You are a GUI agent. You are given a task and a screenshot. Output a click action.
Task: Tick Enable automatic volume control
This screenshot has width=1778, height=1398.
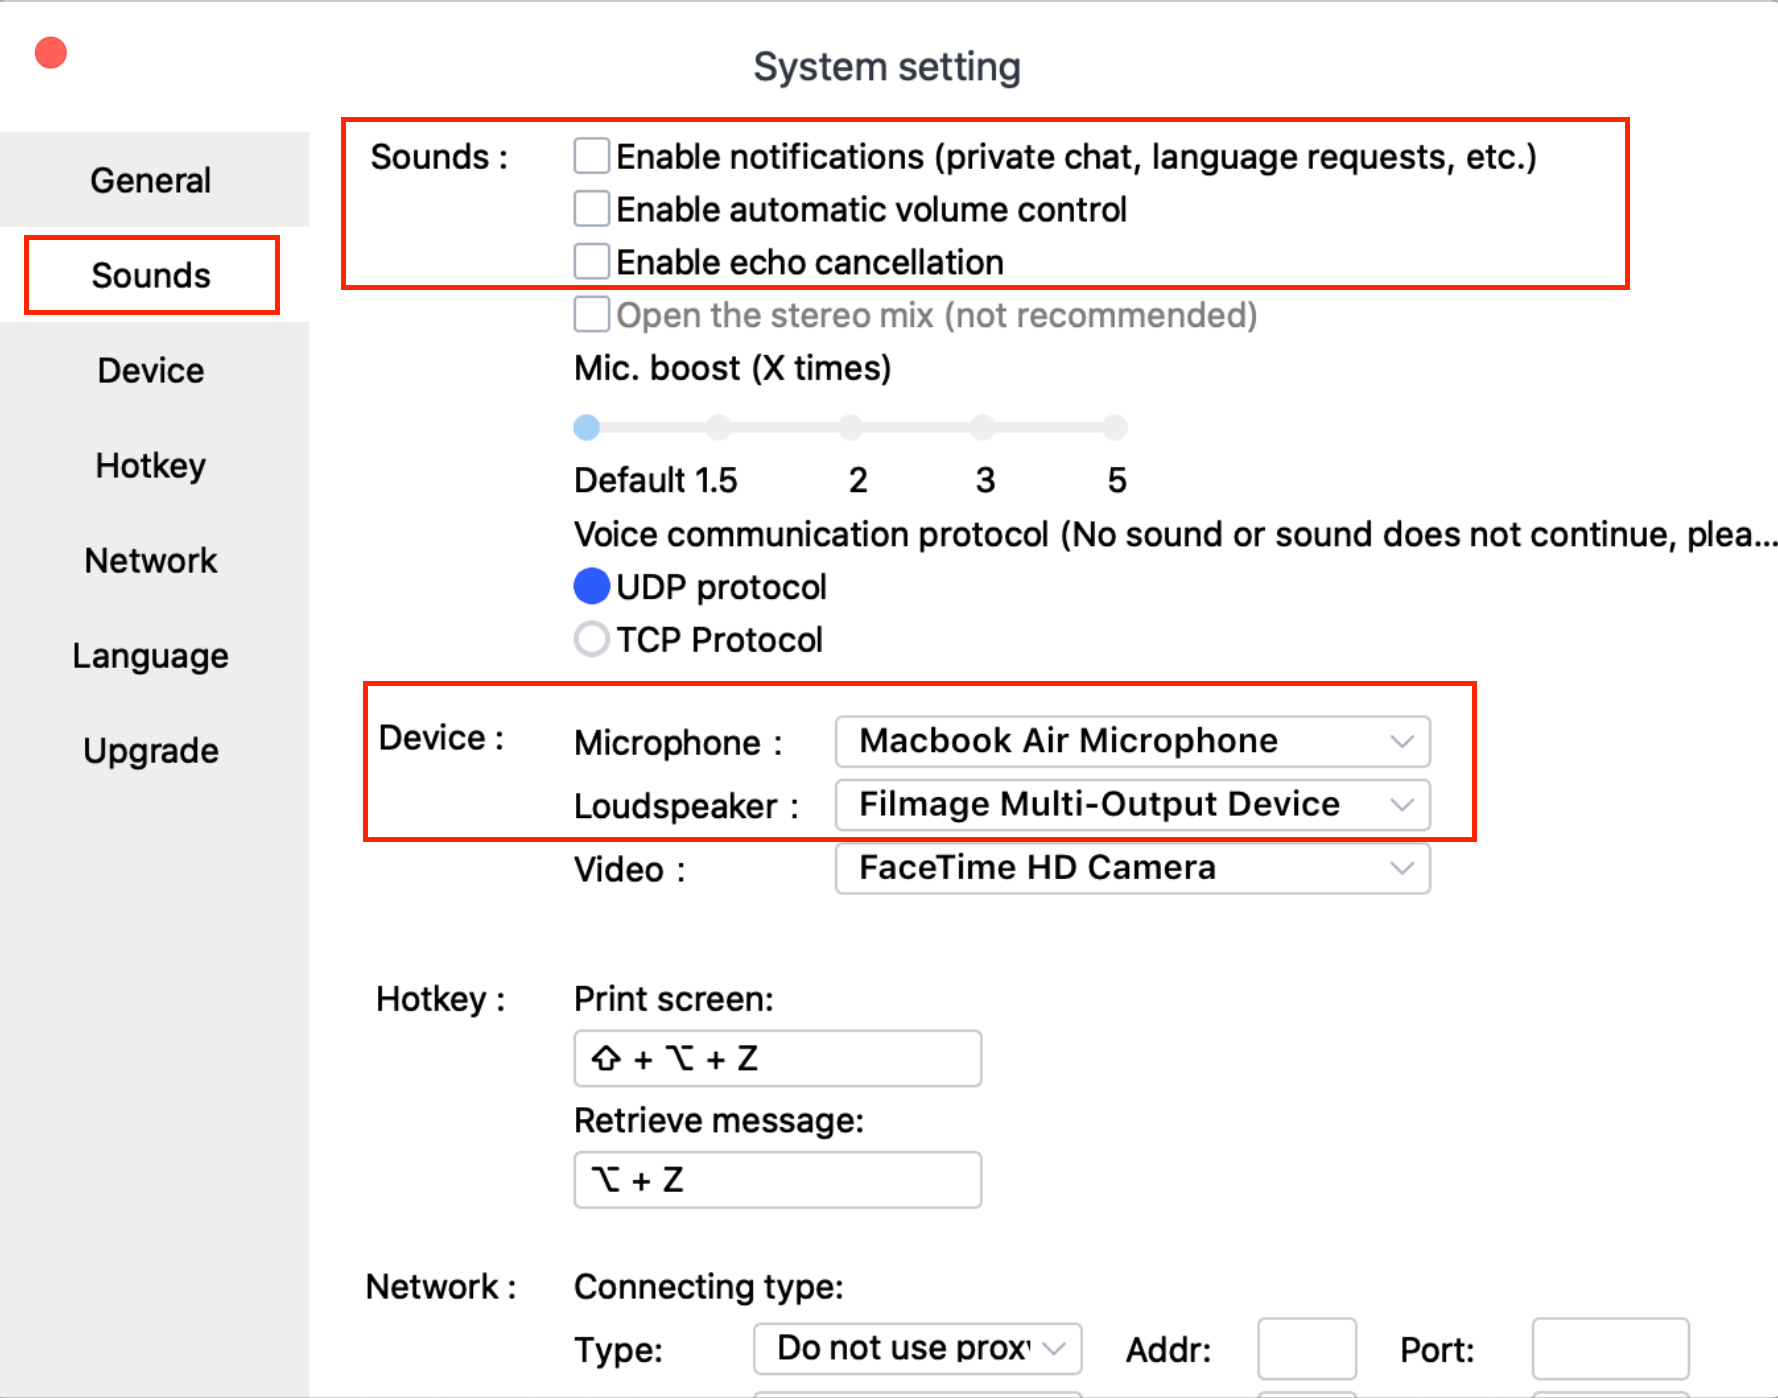[x=592, y=209]
